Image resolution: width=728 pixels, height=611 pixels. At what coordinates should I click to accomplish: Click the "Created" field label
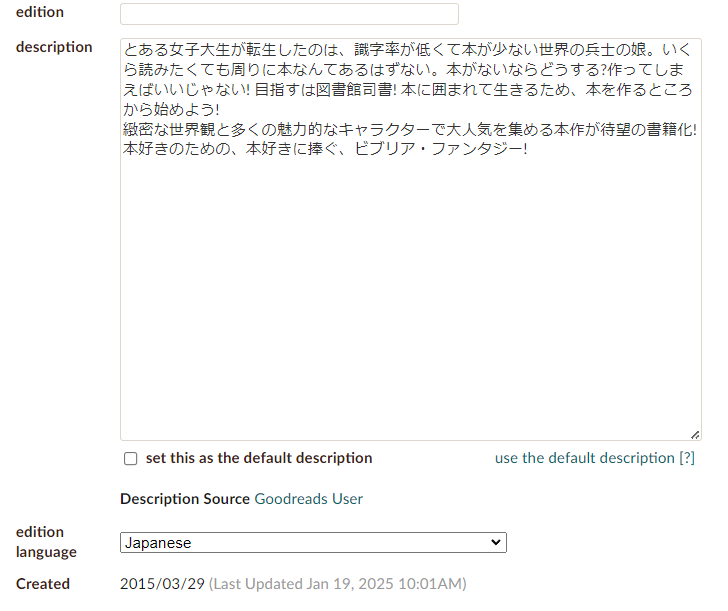pos(43,583)
